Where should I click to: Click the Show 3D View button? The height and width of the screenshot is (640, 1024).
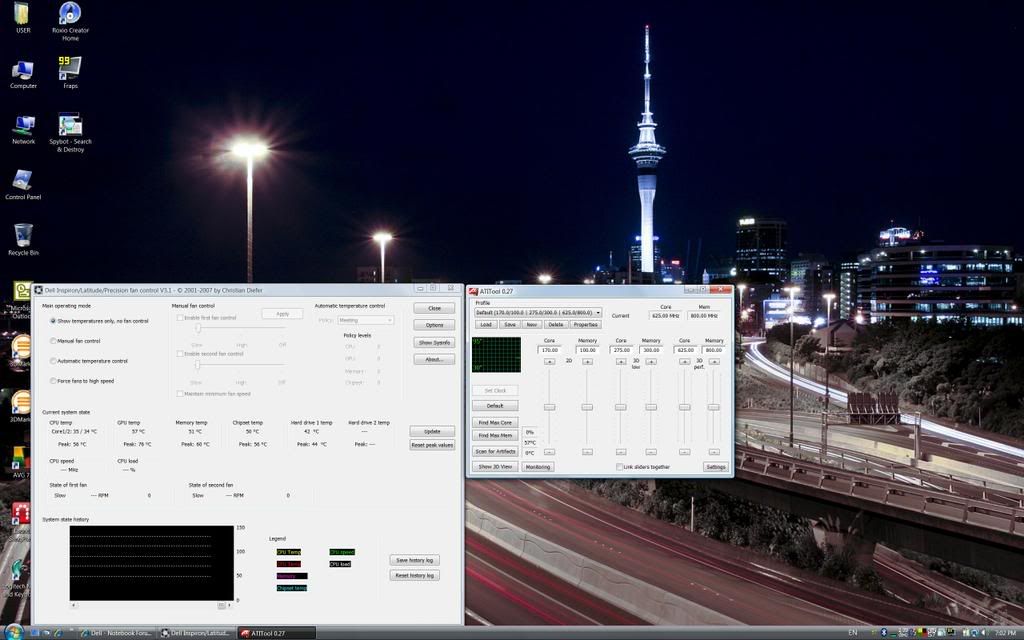(495, 467)
